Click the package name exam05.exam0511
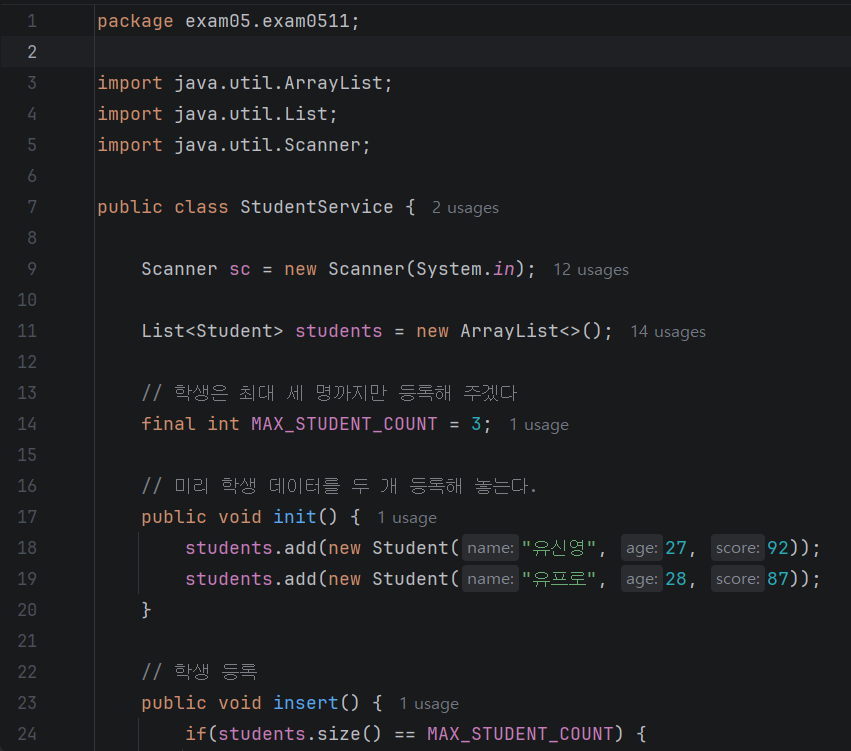The height and width of the screenshot is (751, 851). pos(267,21)
